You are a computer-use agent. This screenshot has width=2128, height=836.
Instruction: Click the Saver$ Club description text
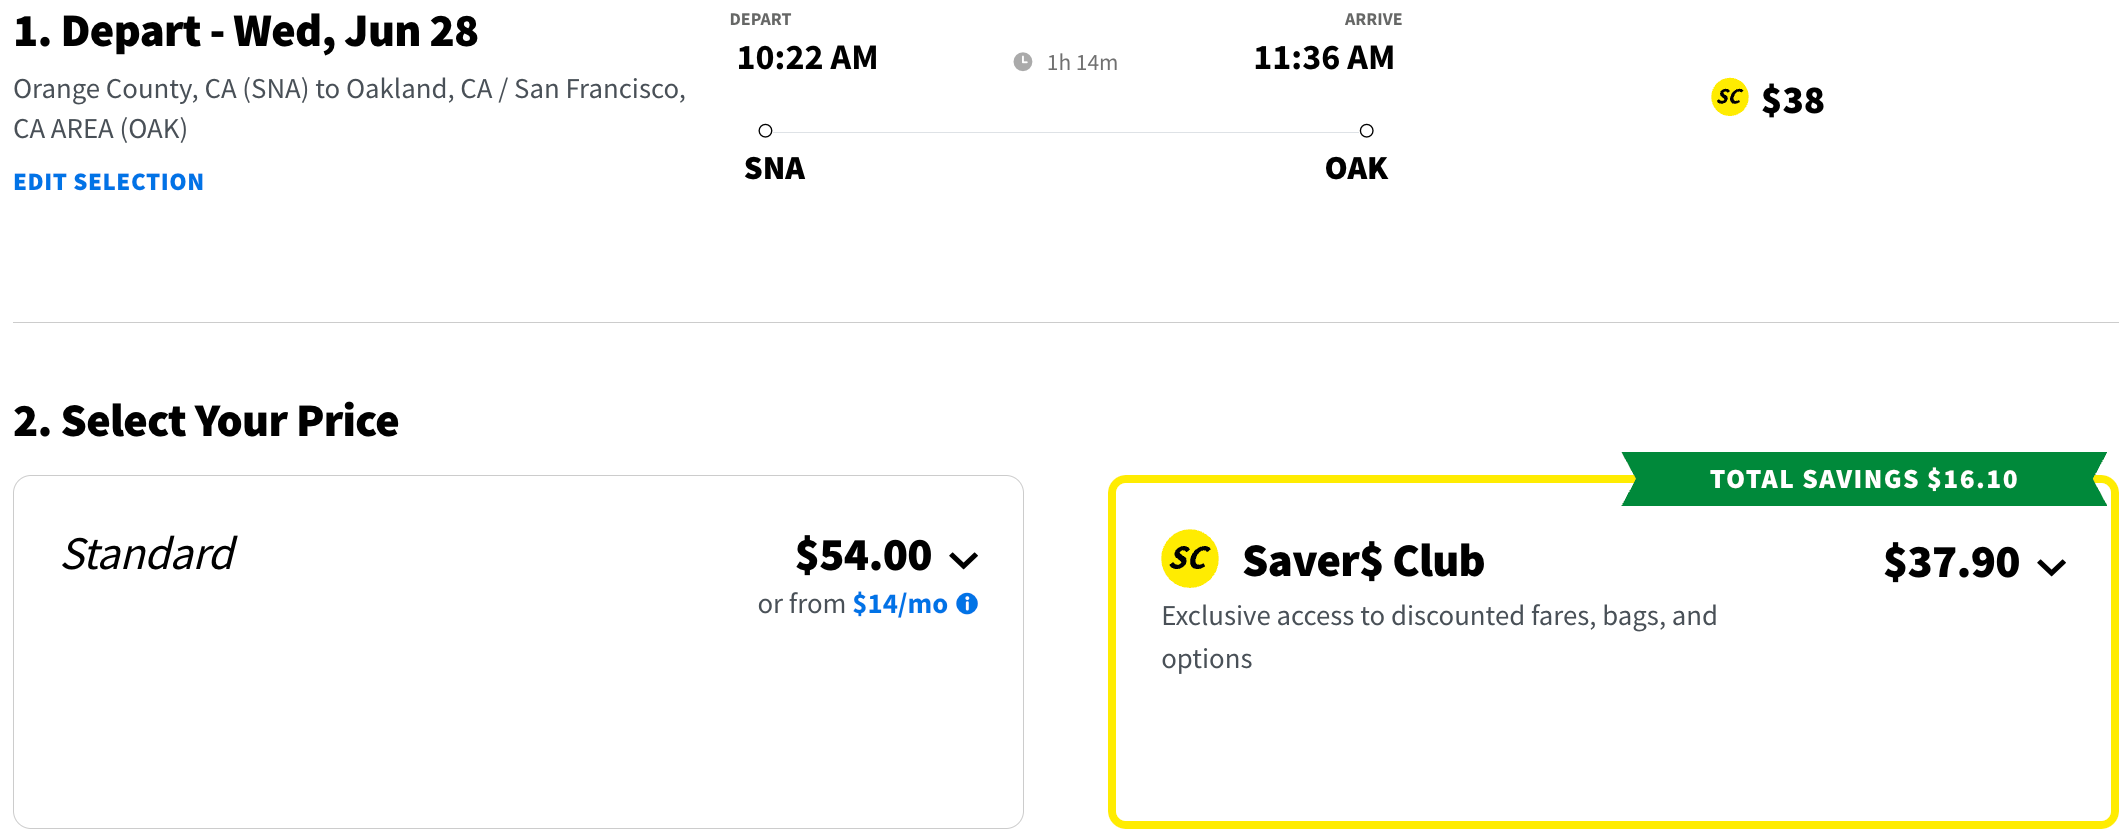tap(1438, 636)
